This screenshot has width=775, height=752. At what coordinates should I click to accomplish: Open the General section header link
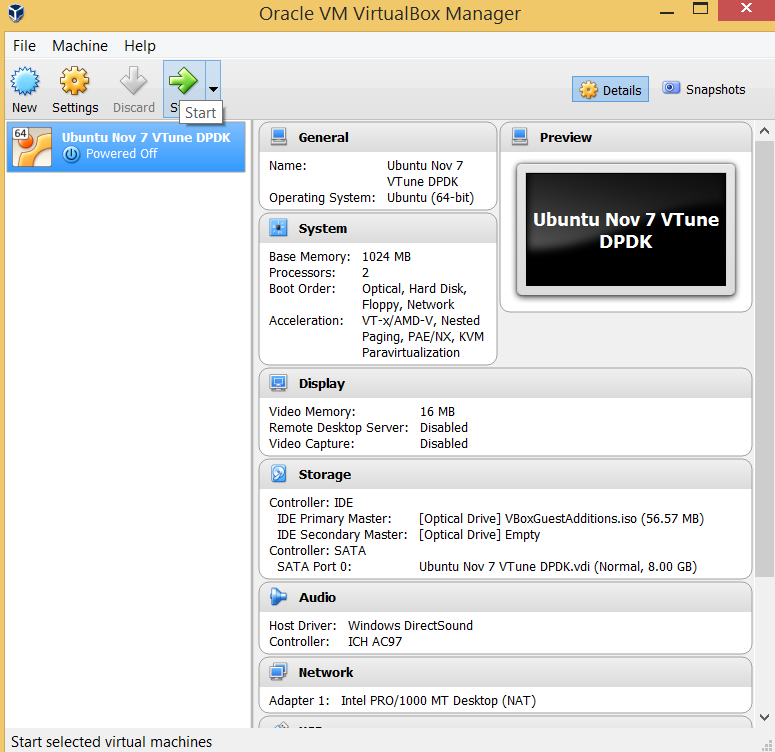click(323, 137)
